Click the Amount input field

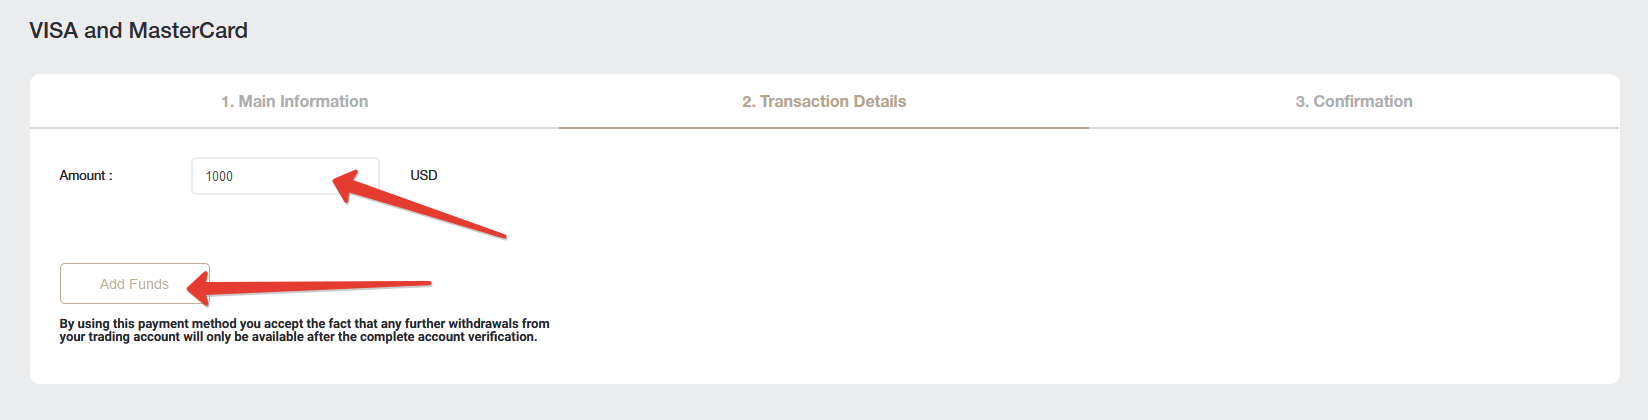coord(285,176)
